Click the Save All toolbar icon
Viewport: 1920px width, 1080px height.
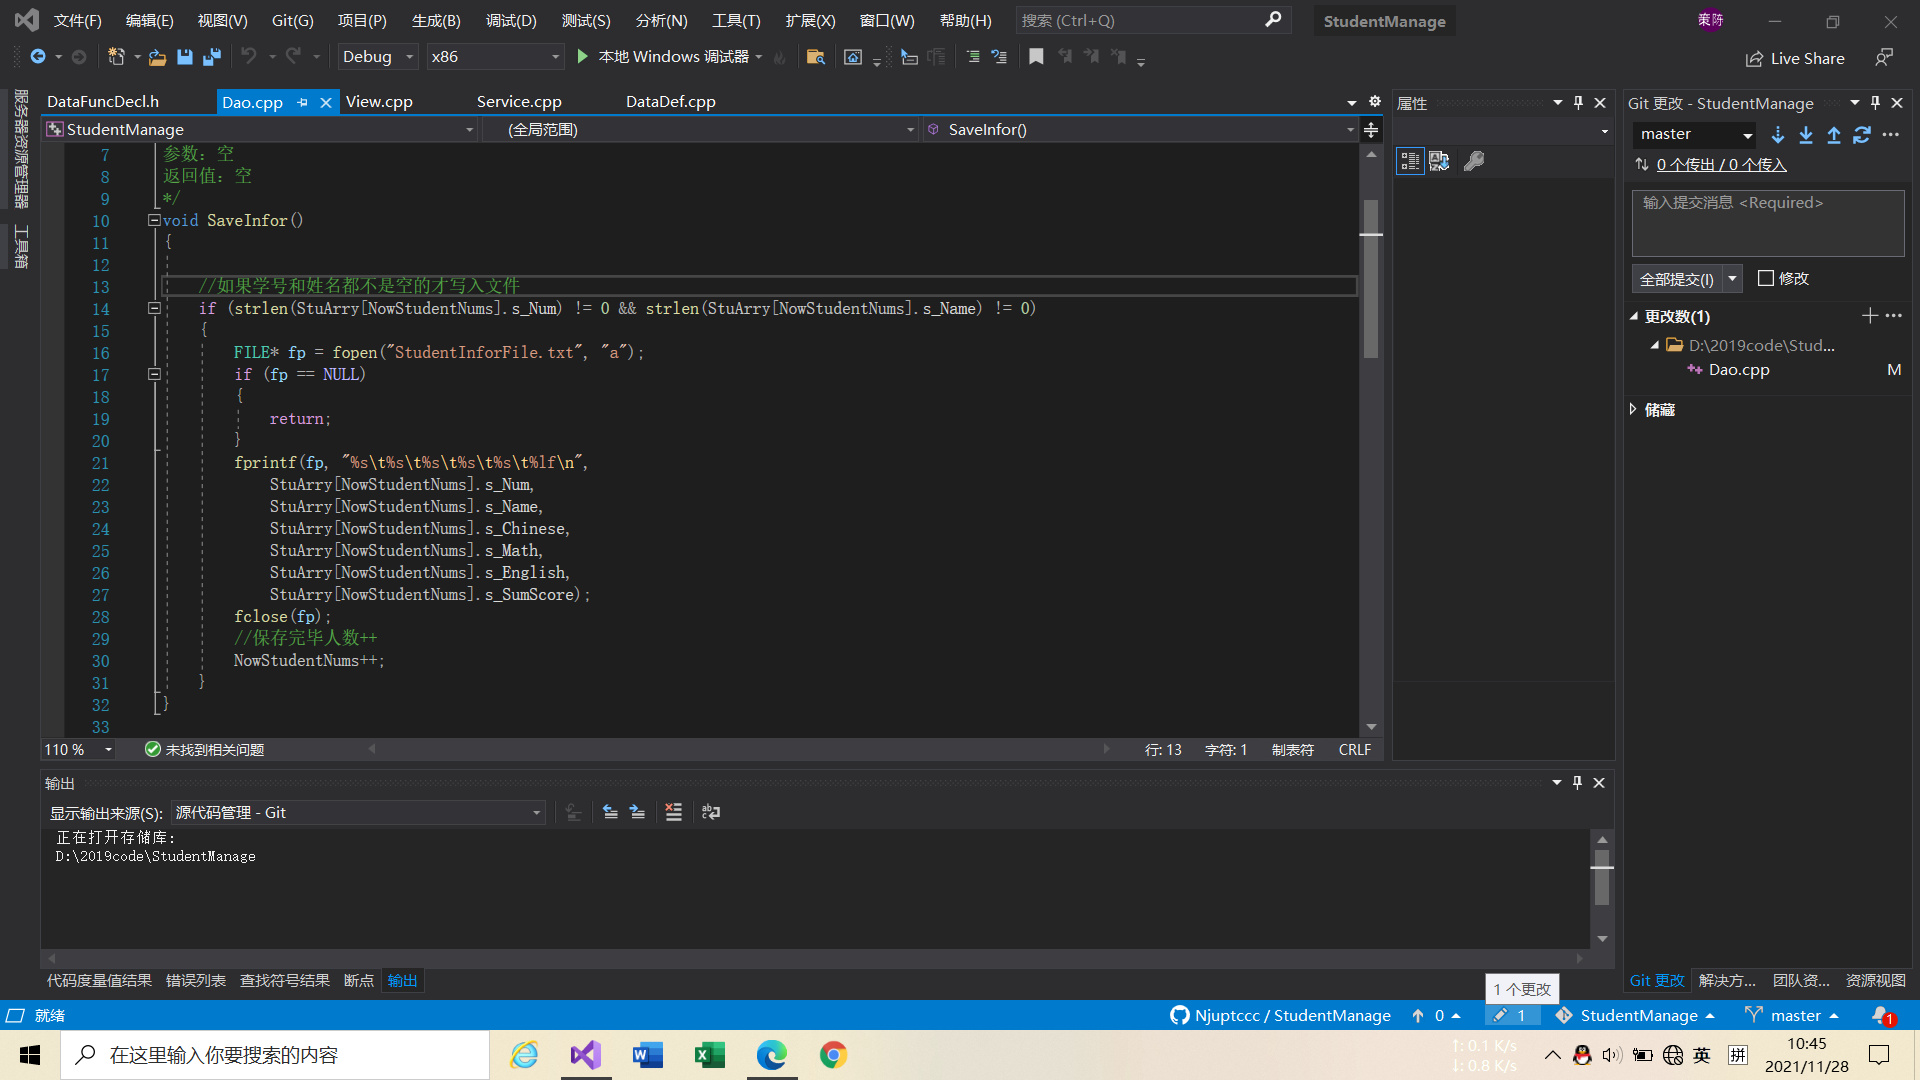(x=212, y=57)
